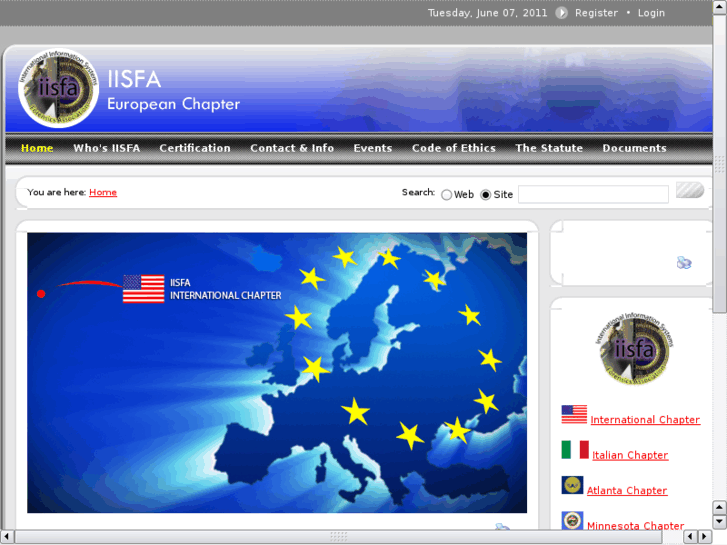Open the Italian Chapter link

point(630,455)
